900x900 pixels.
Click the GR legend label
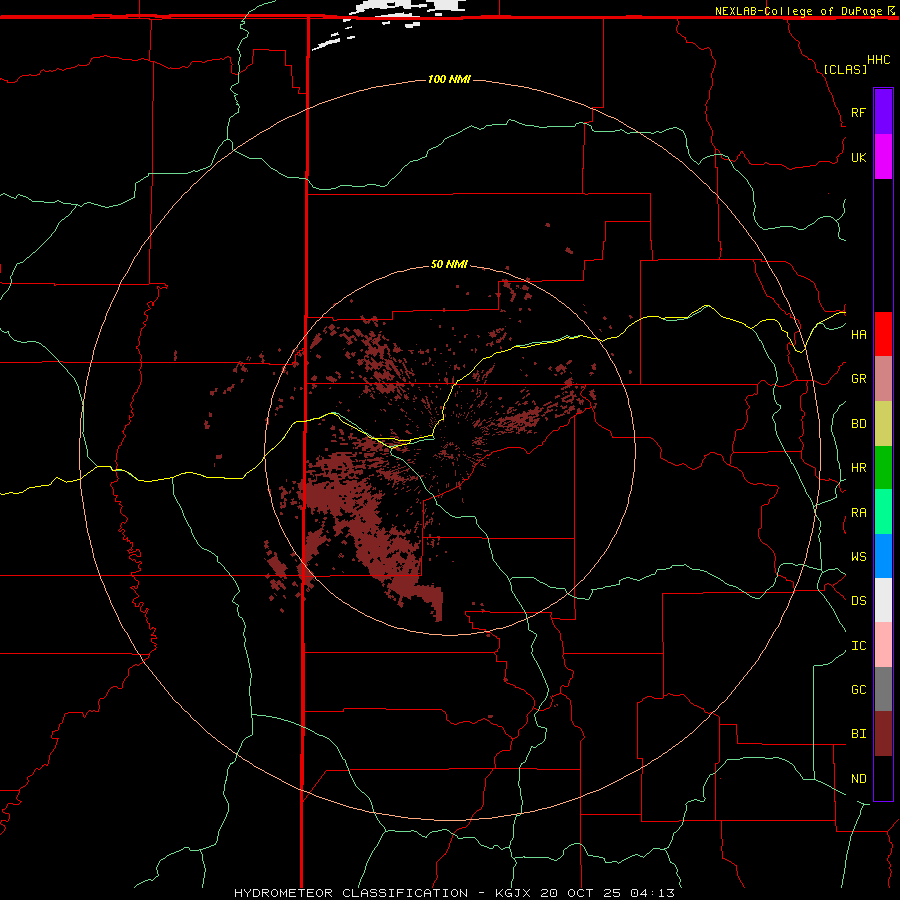(x=858, y=378)
